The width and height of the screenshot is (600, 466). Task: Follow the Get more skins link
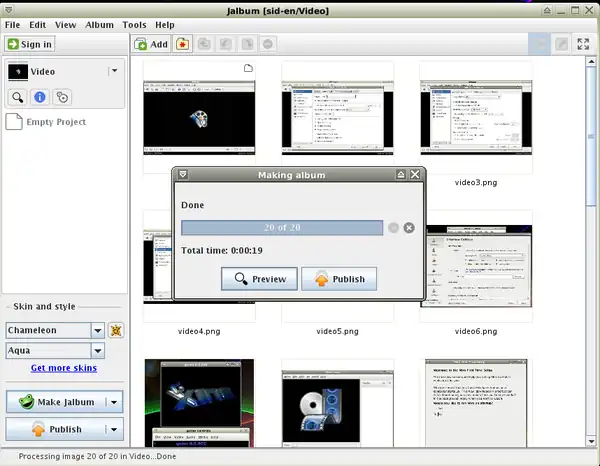pos(64,368)
